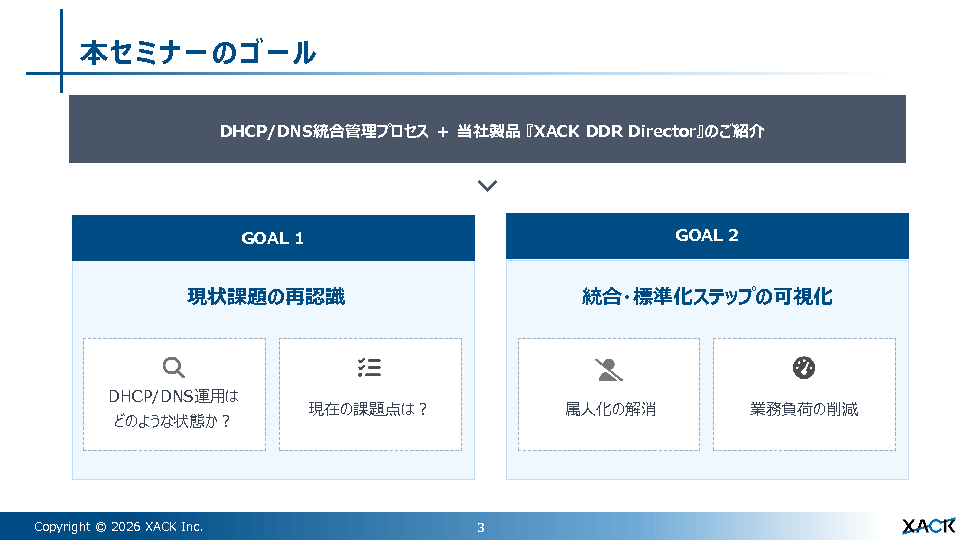Click the dark banner with XACK DDR Director text
This screenshot has width=960, height=540.
point(487,130)
